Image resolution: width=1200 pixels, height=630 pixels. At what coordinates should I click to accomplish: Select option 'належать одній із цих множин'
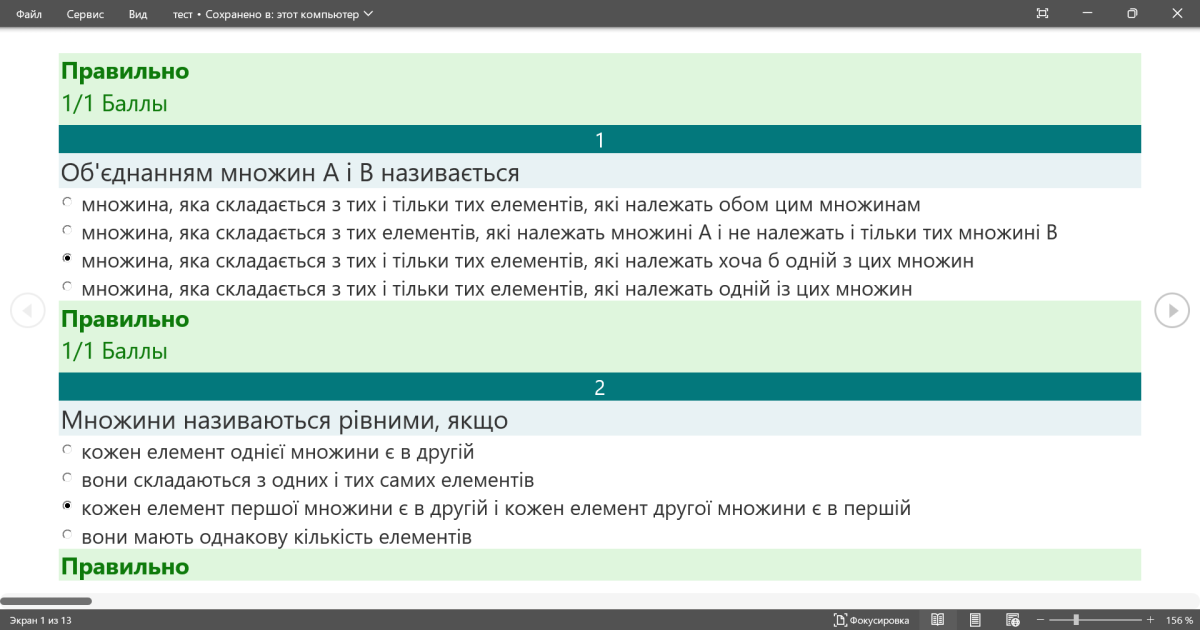point(67,286)
